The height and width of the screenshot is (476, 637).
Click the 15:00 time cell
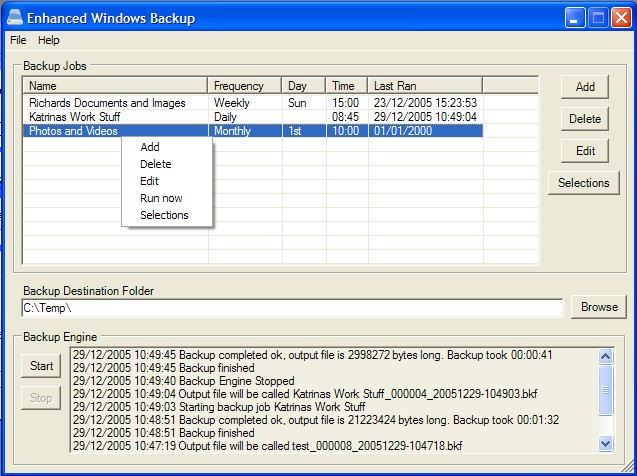tap(345, 103)
